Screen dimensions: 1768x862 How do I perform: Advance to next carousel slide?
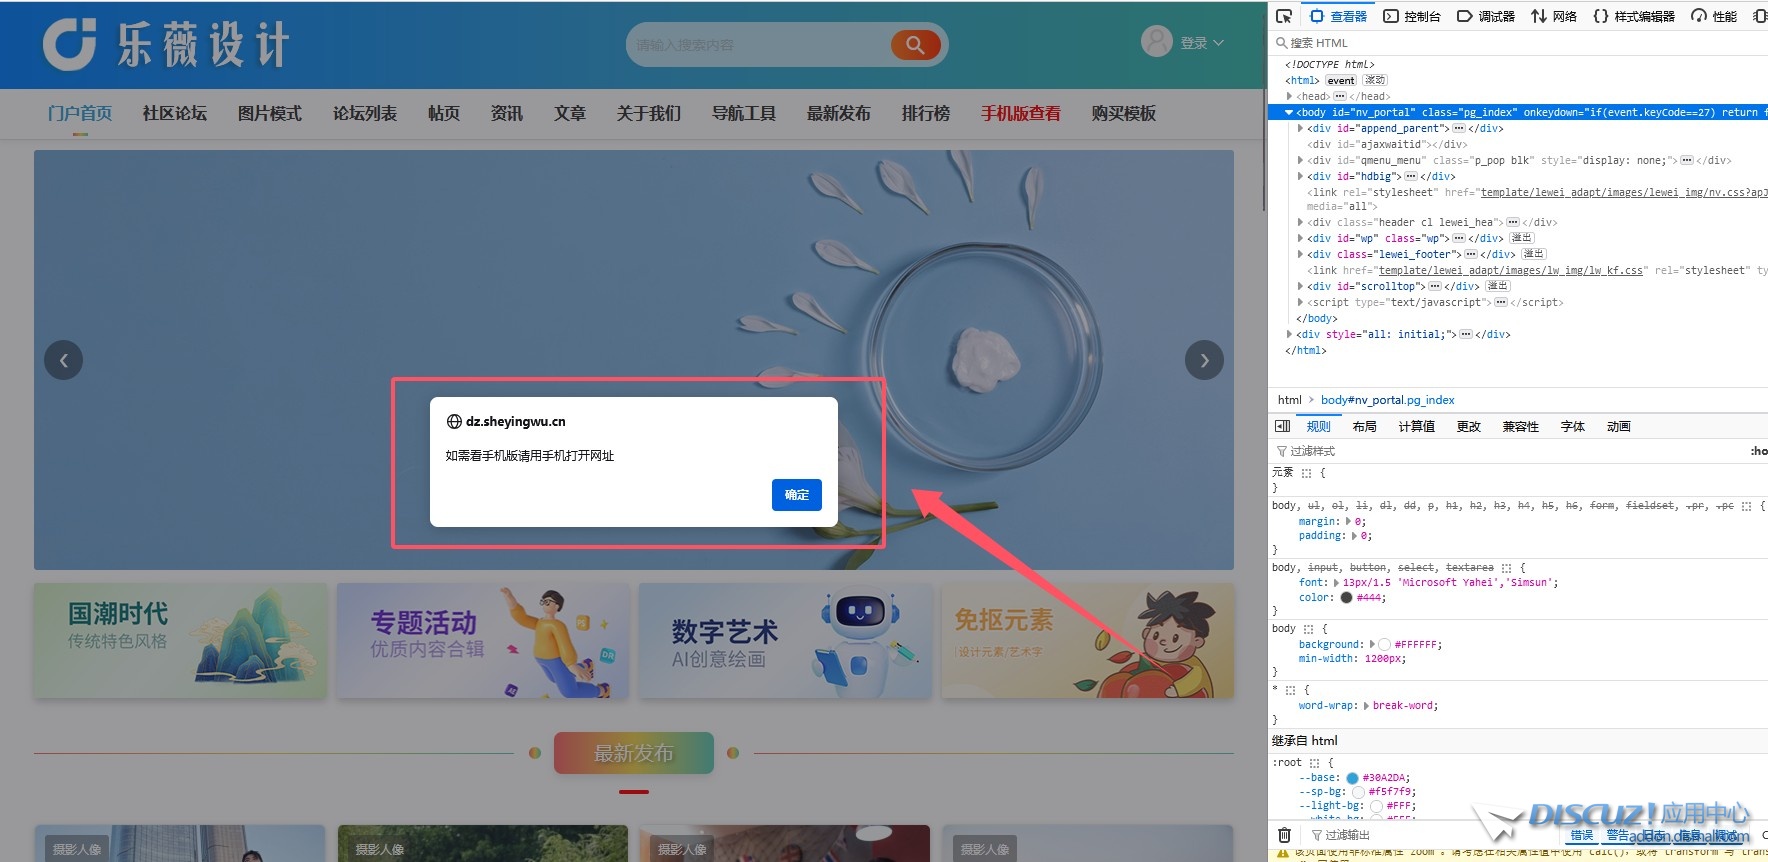pos(1204,360)
